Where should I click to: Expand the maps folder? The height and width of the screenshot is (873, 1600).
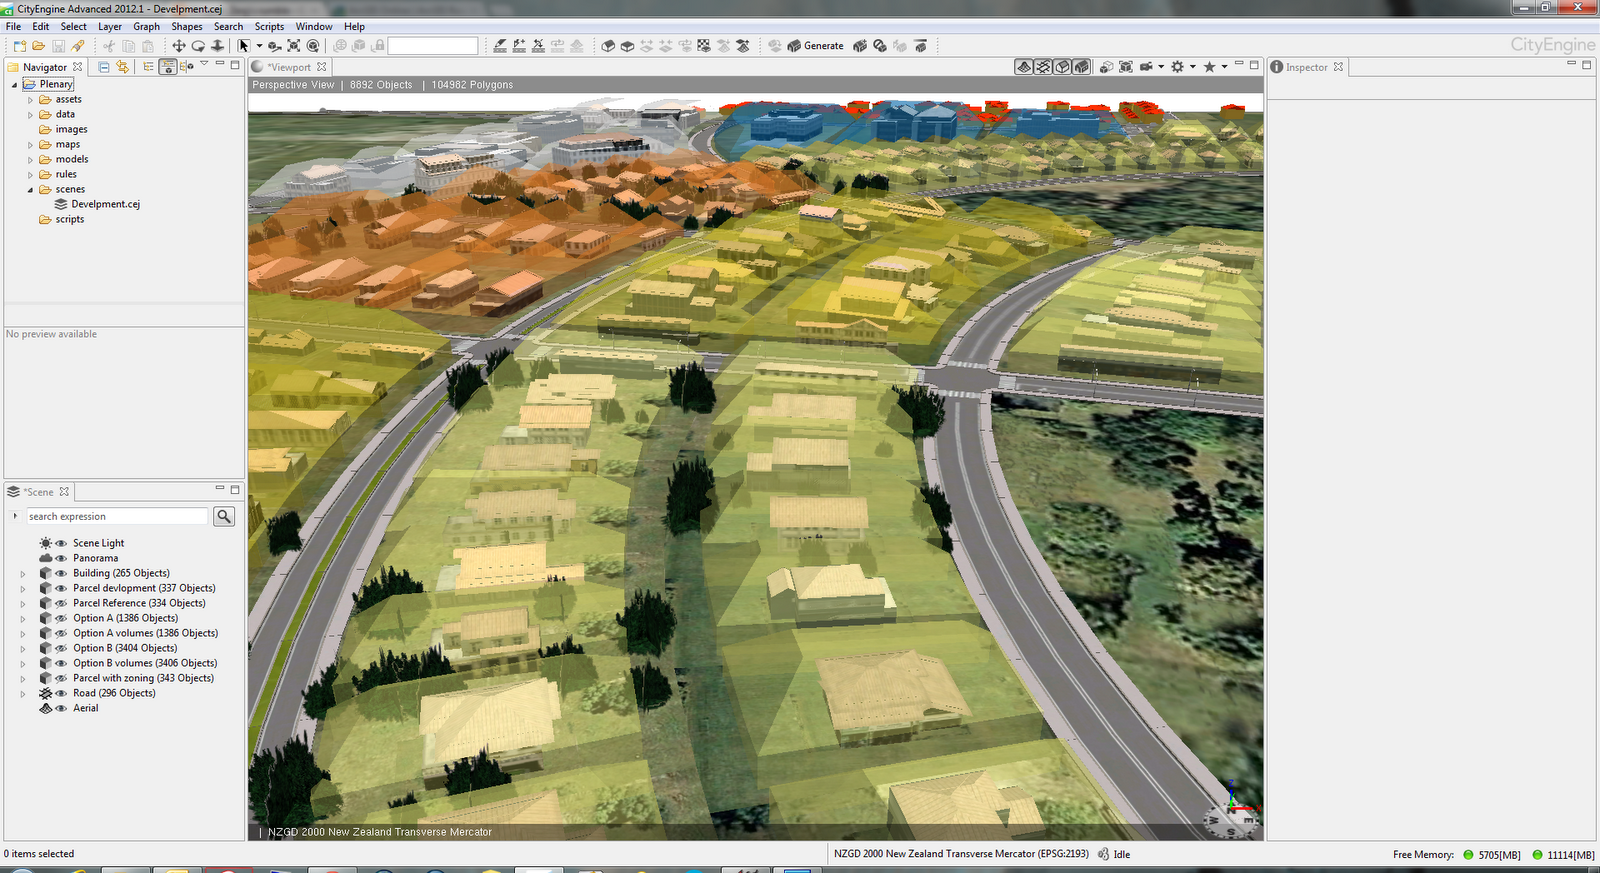pyautogui.click(x=30, y=145)
